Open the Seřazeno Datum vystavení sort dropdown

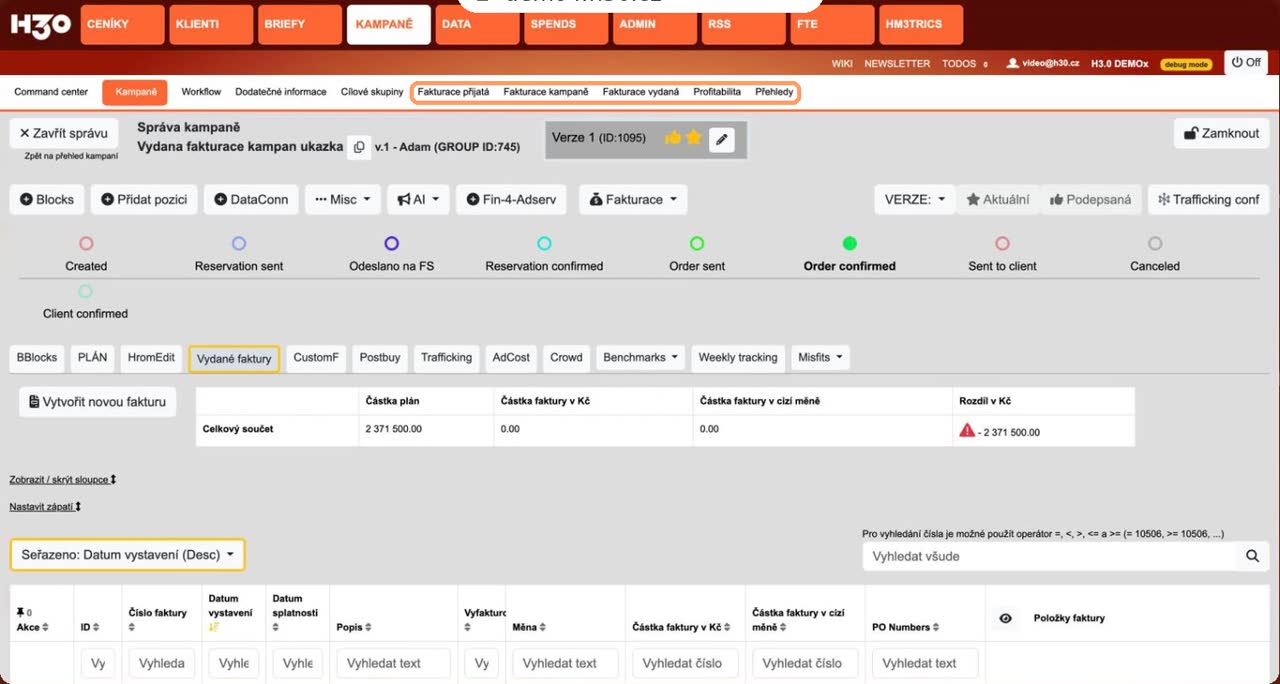click(x=127, y=554)
